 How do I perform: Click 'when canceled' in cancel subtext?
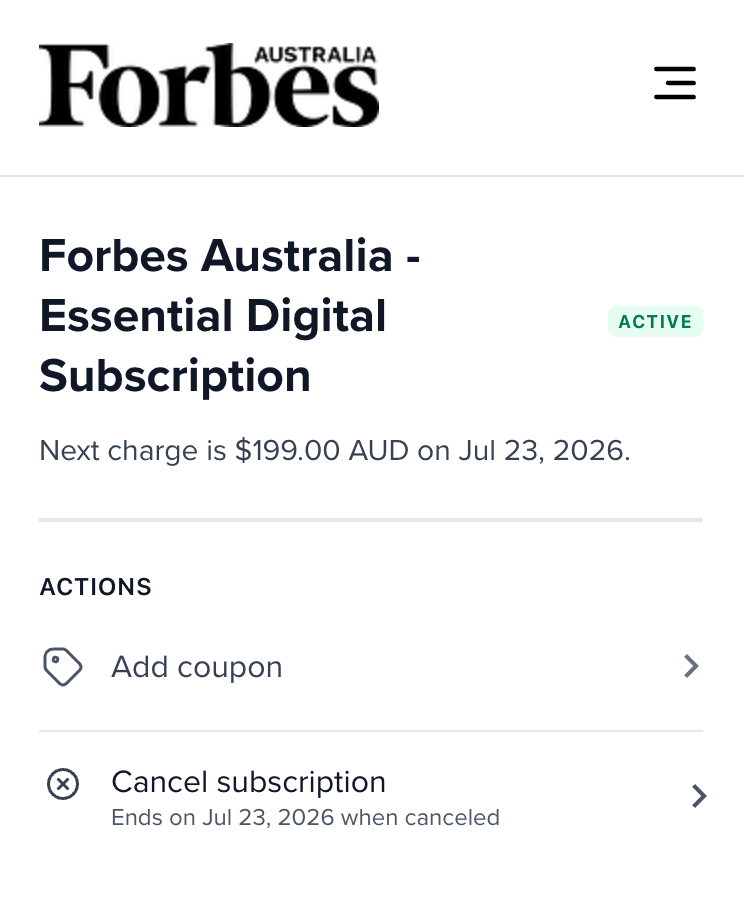click(420, 818)
